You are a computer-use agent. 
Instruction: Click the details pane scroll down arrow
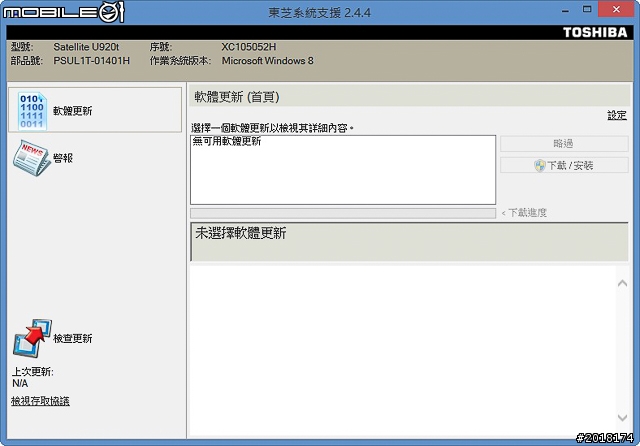[622, 417]
